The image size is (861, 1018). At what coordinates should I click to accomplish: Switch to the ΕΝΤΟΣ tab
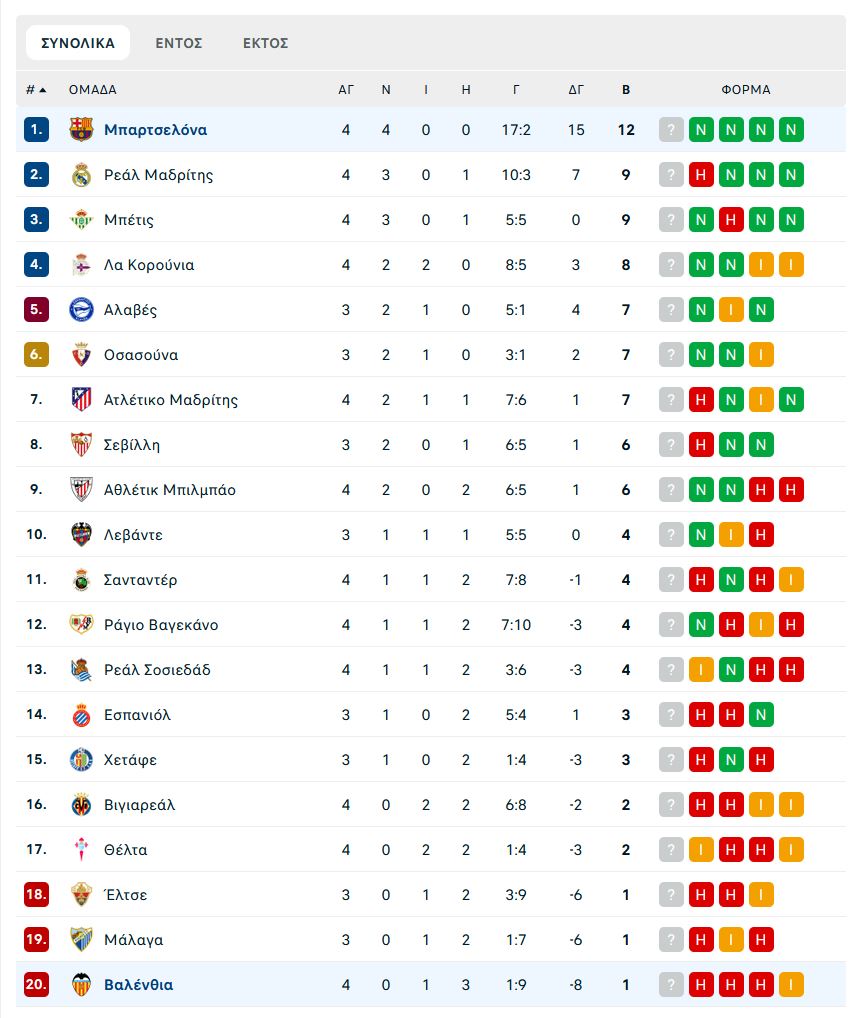179,43
